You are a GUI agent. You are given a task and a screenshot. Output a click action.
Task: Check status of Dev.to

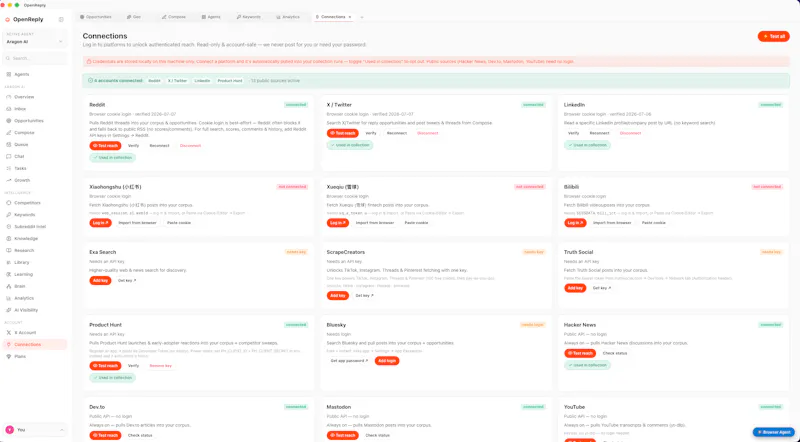(140, 435)
